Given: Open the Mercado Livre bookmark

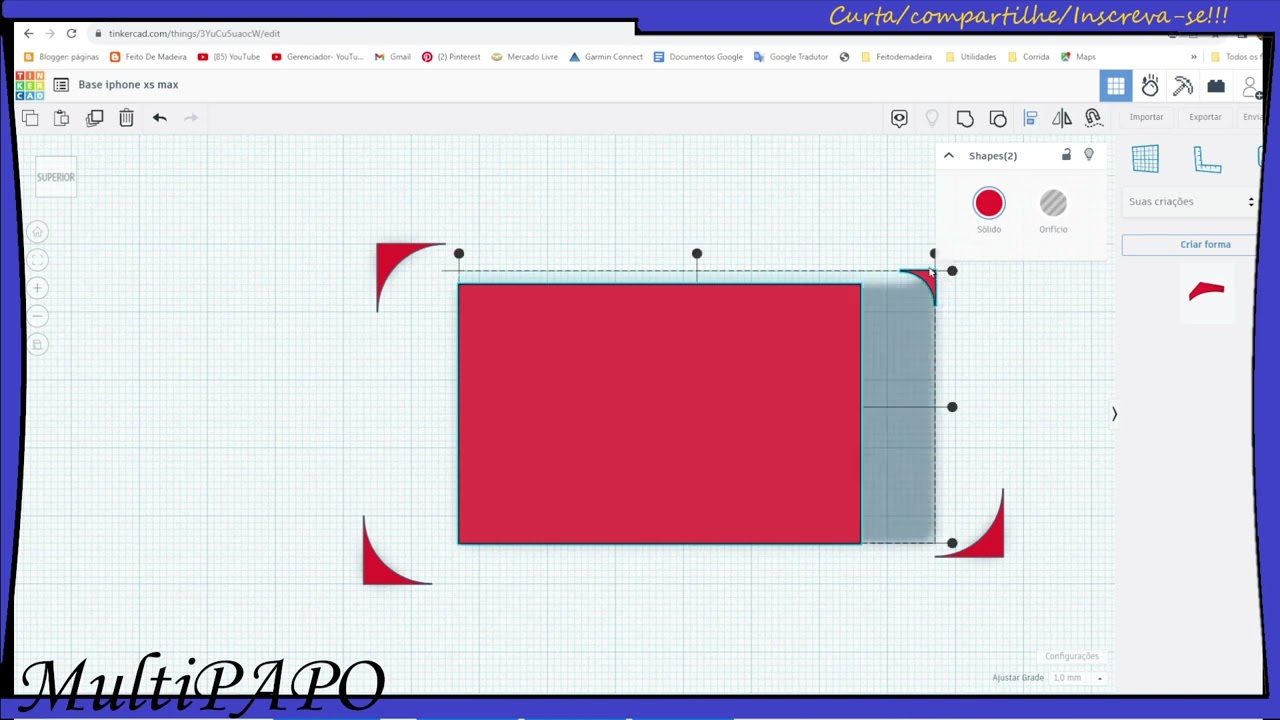Looking at the screenshot, I should coord(525,57).
